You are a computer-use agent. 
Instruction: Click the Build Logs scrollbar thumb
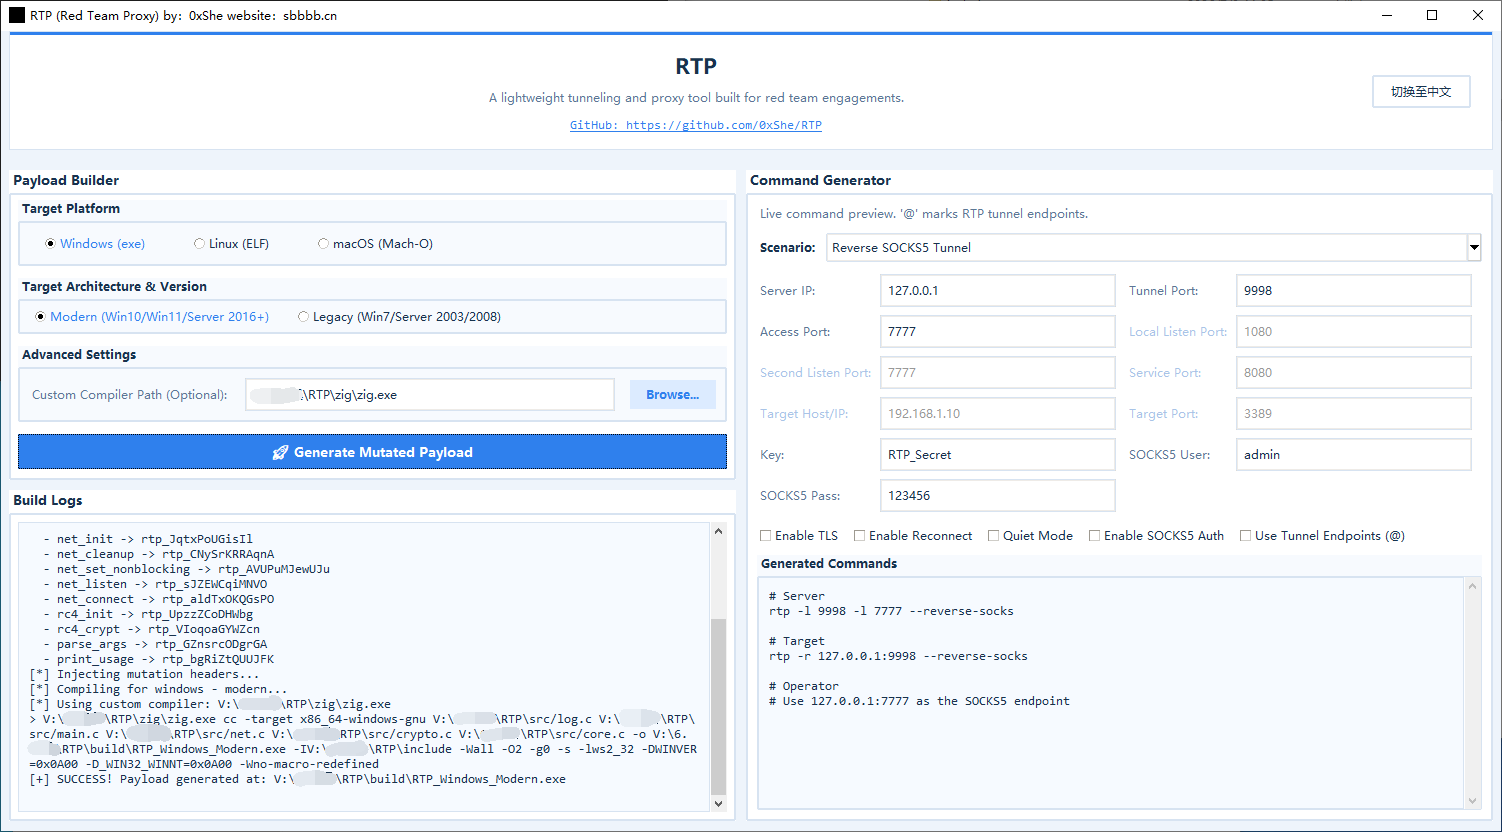pyautogui.click(x=718, y=706)
